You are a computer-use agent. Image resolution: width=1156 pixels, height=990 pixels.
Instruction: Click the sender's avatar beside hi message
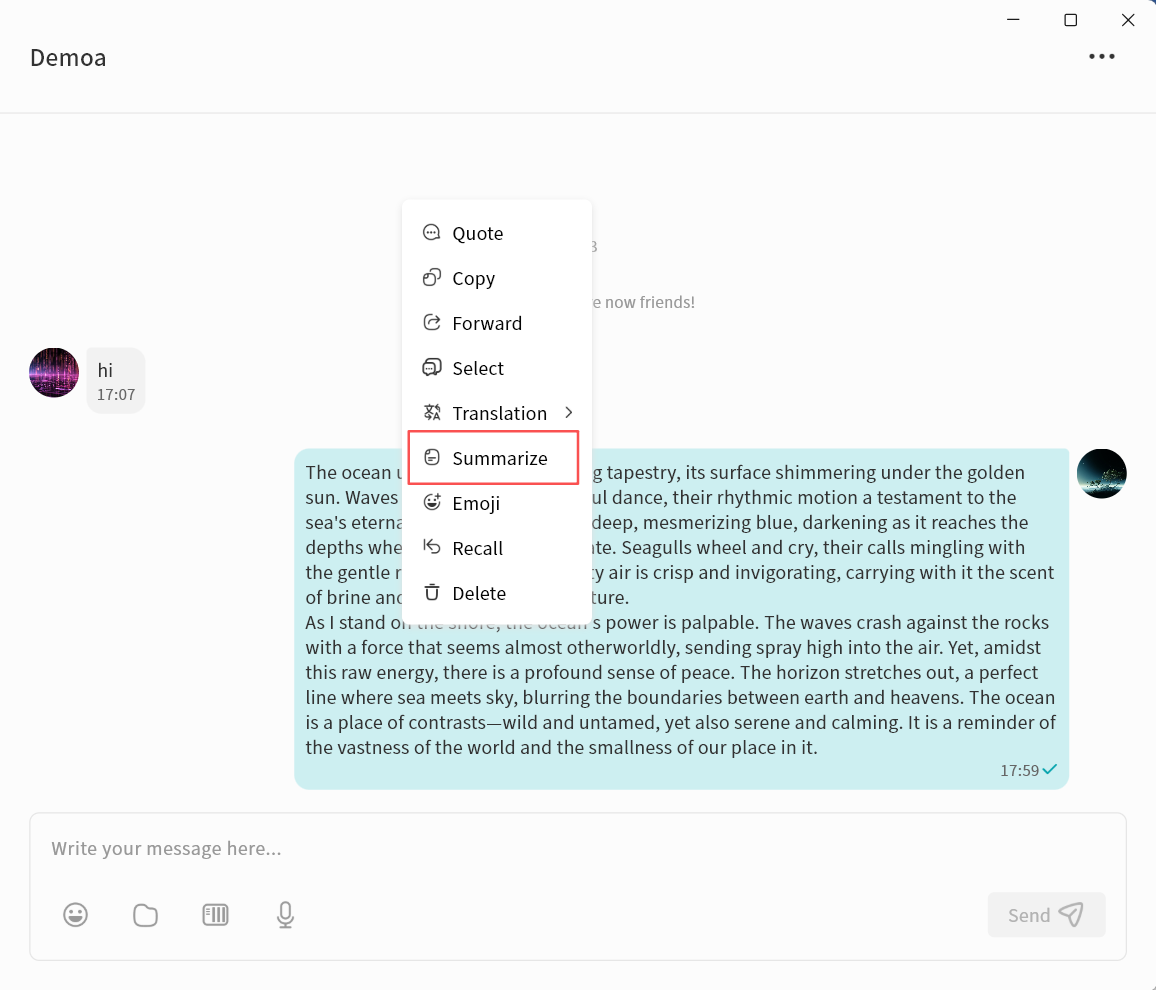click(54, 373)
